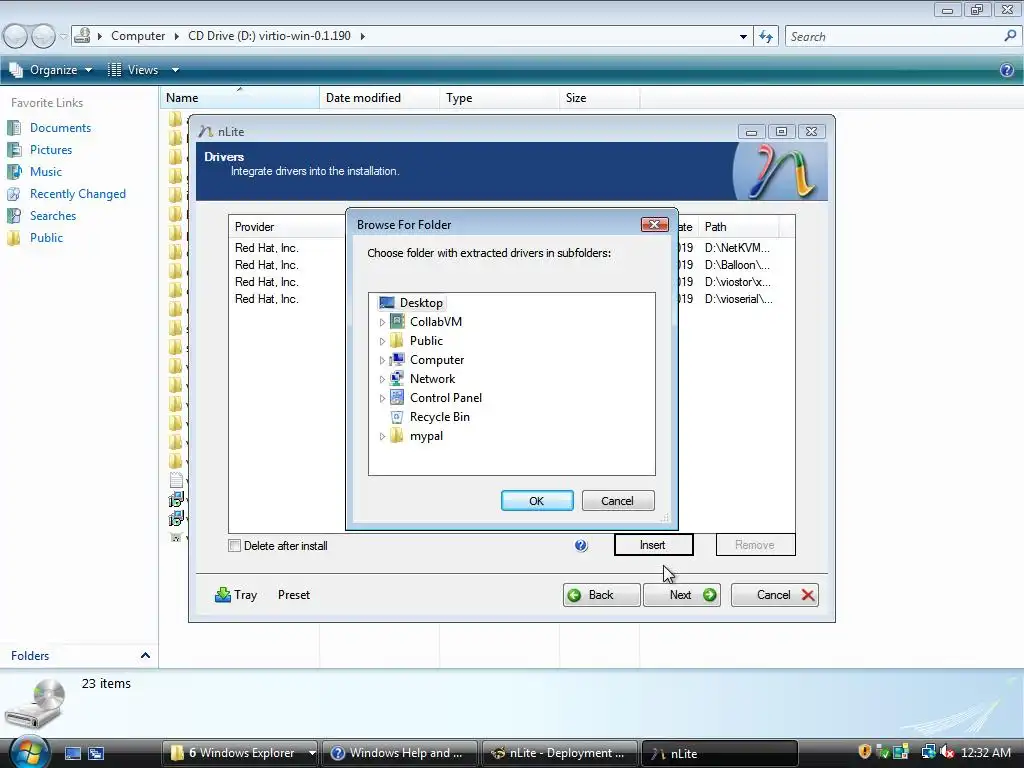
Task: Open the Views dropdown arrow
Action: pyautogui.click(x=175, y=70)
